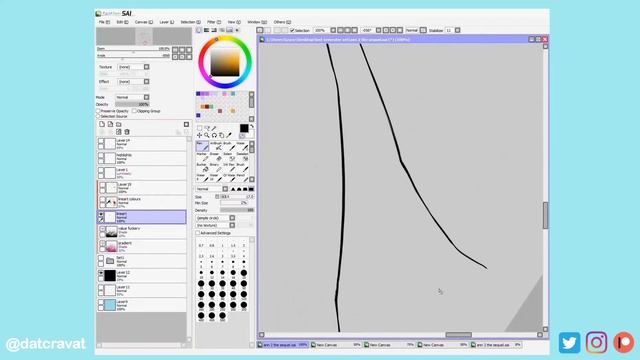Choose the Marker tool
The image size is (640, 360).
[x=202, y=157]
